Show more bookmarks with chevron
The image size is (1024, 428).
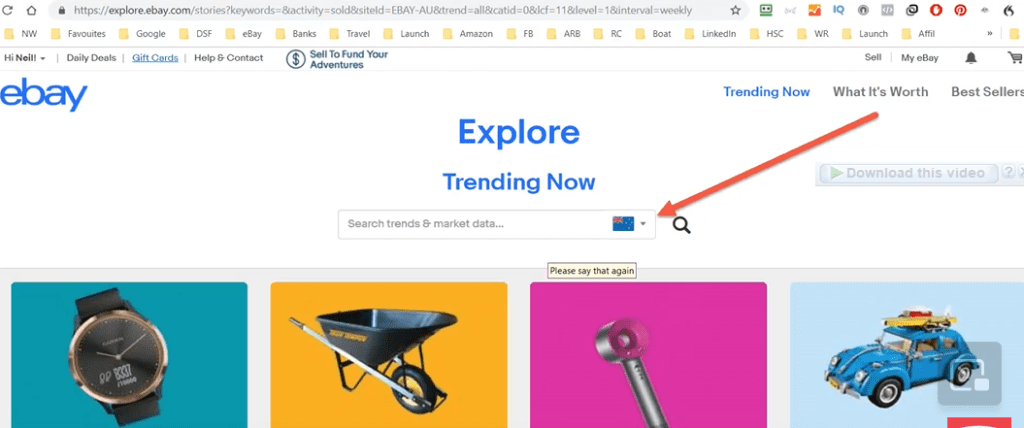(990, 34)
